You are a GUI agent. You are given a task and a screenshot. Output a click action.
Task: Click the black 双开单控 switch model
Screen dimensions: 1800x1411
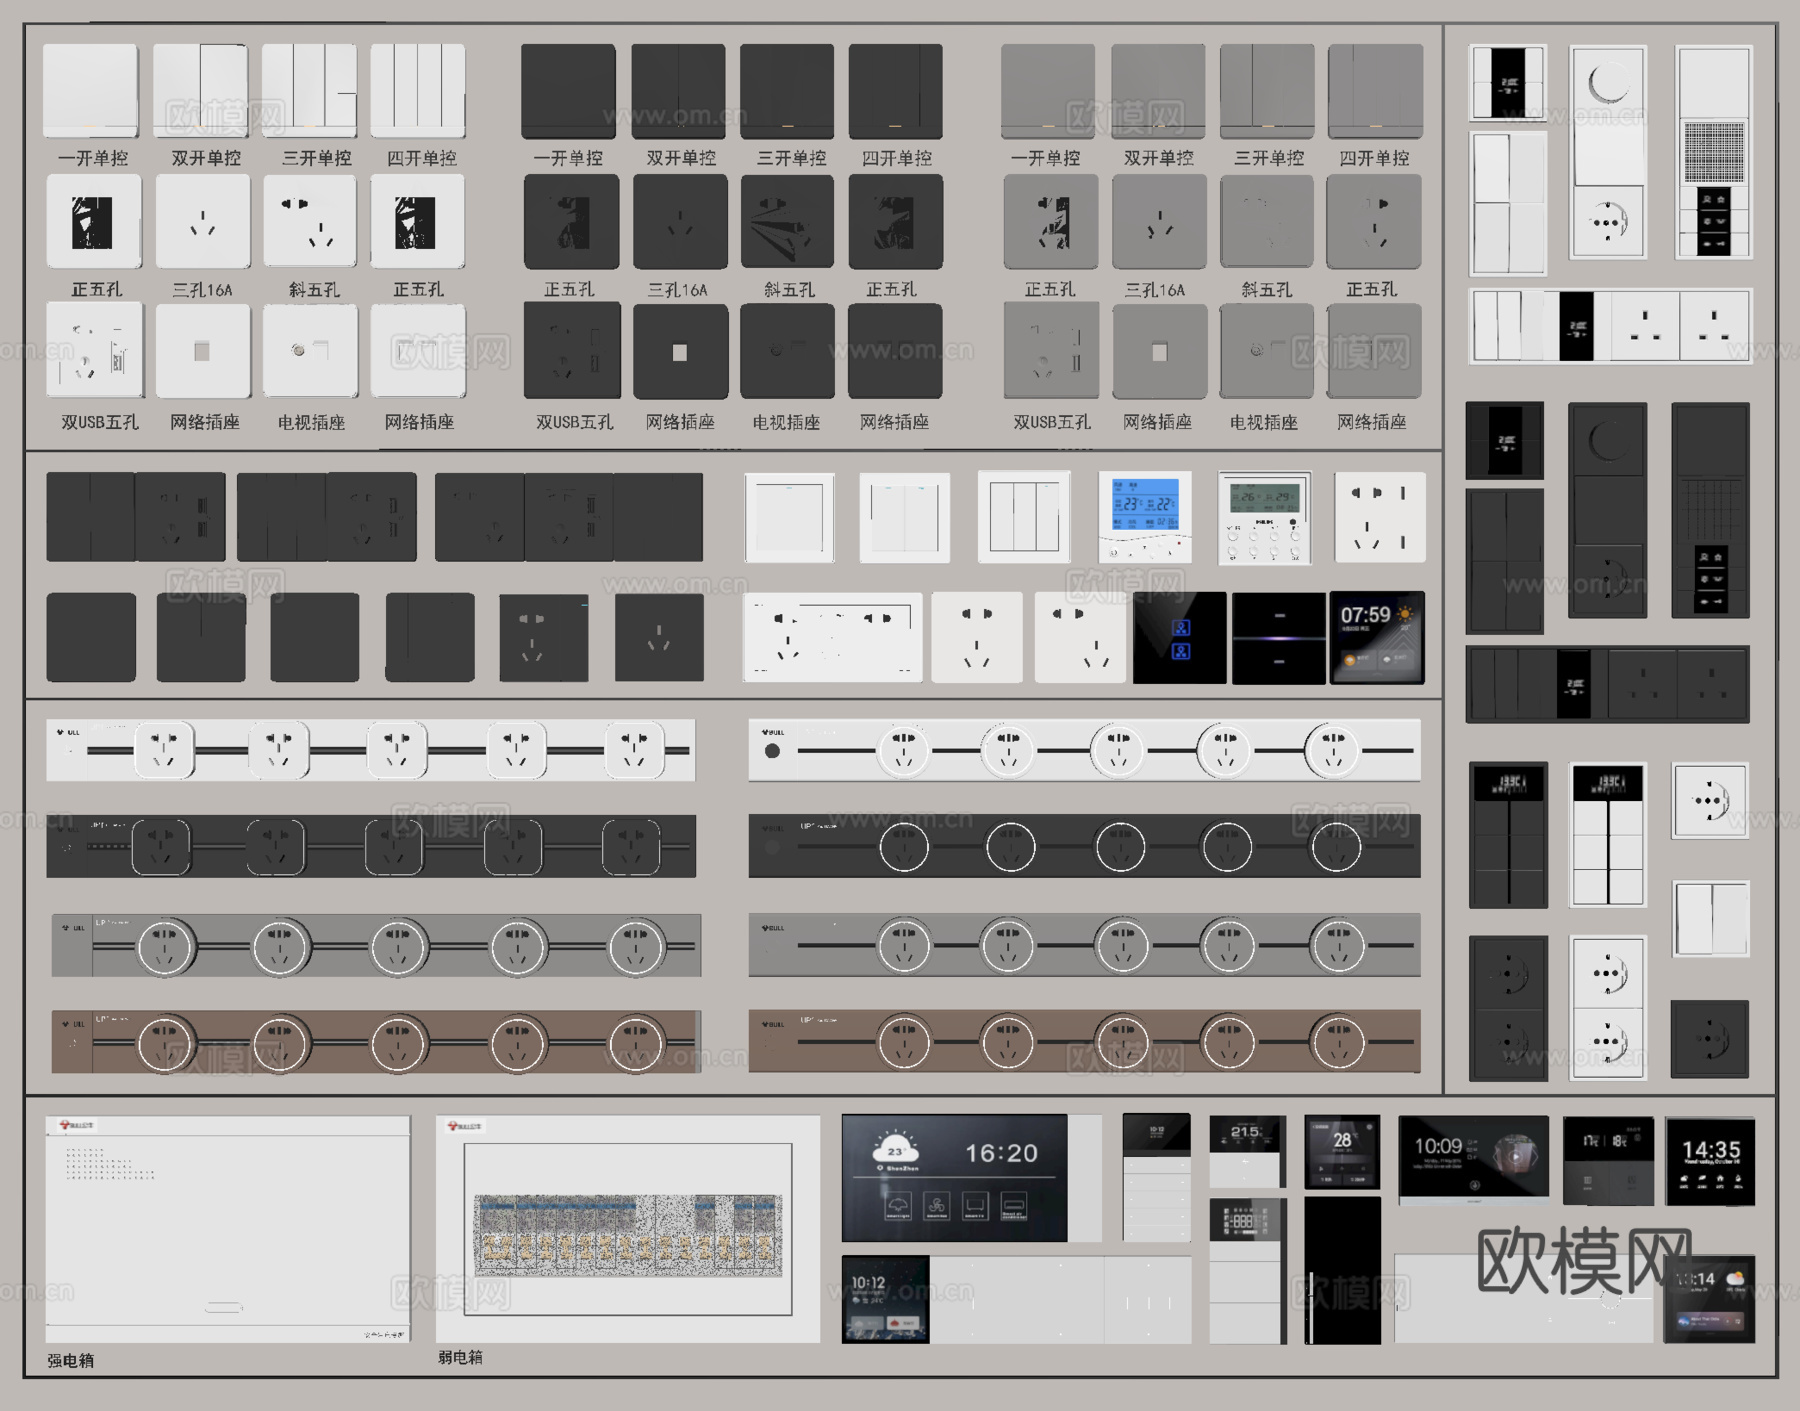[x=679, y=91]
